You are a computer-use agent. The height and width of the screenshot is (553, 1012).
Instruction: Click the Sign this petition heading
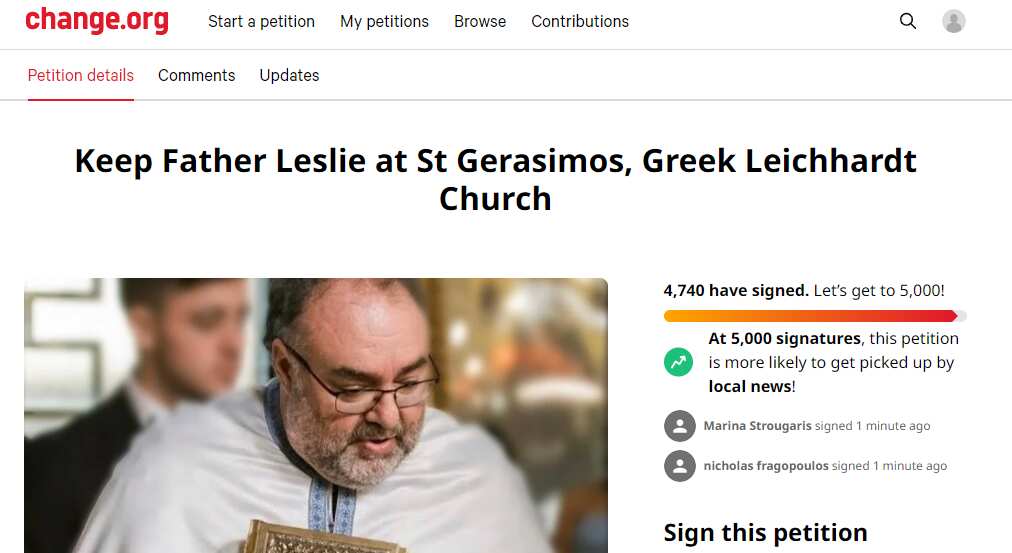click(765, 533)
